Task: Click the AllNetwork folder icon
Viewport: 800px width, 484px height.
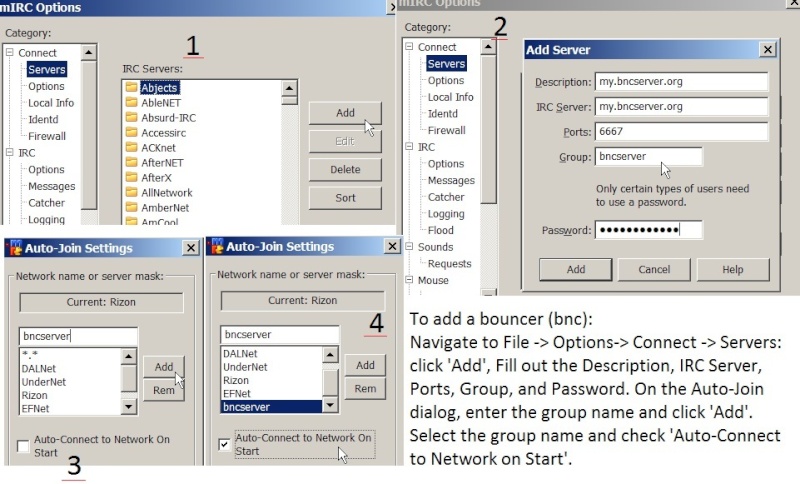Action: [132, 192]
